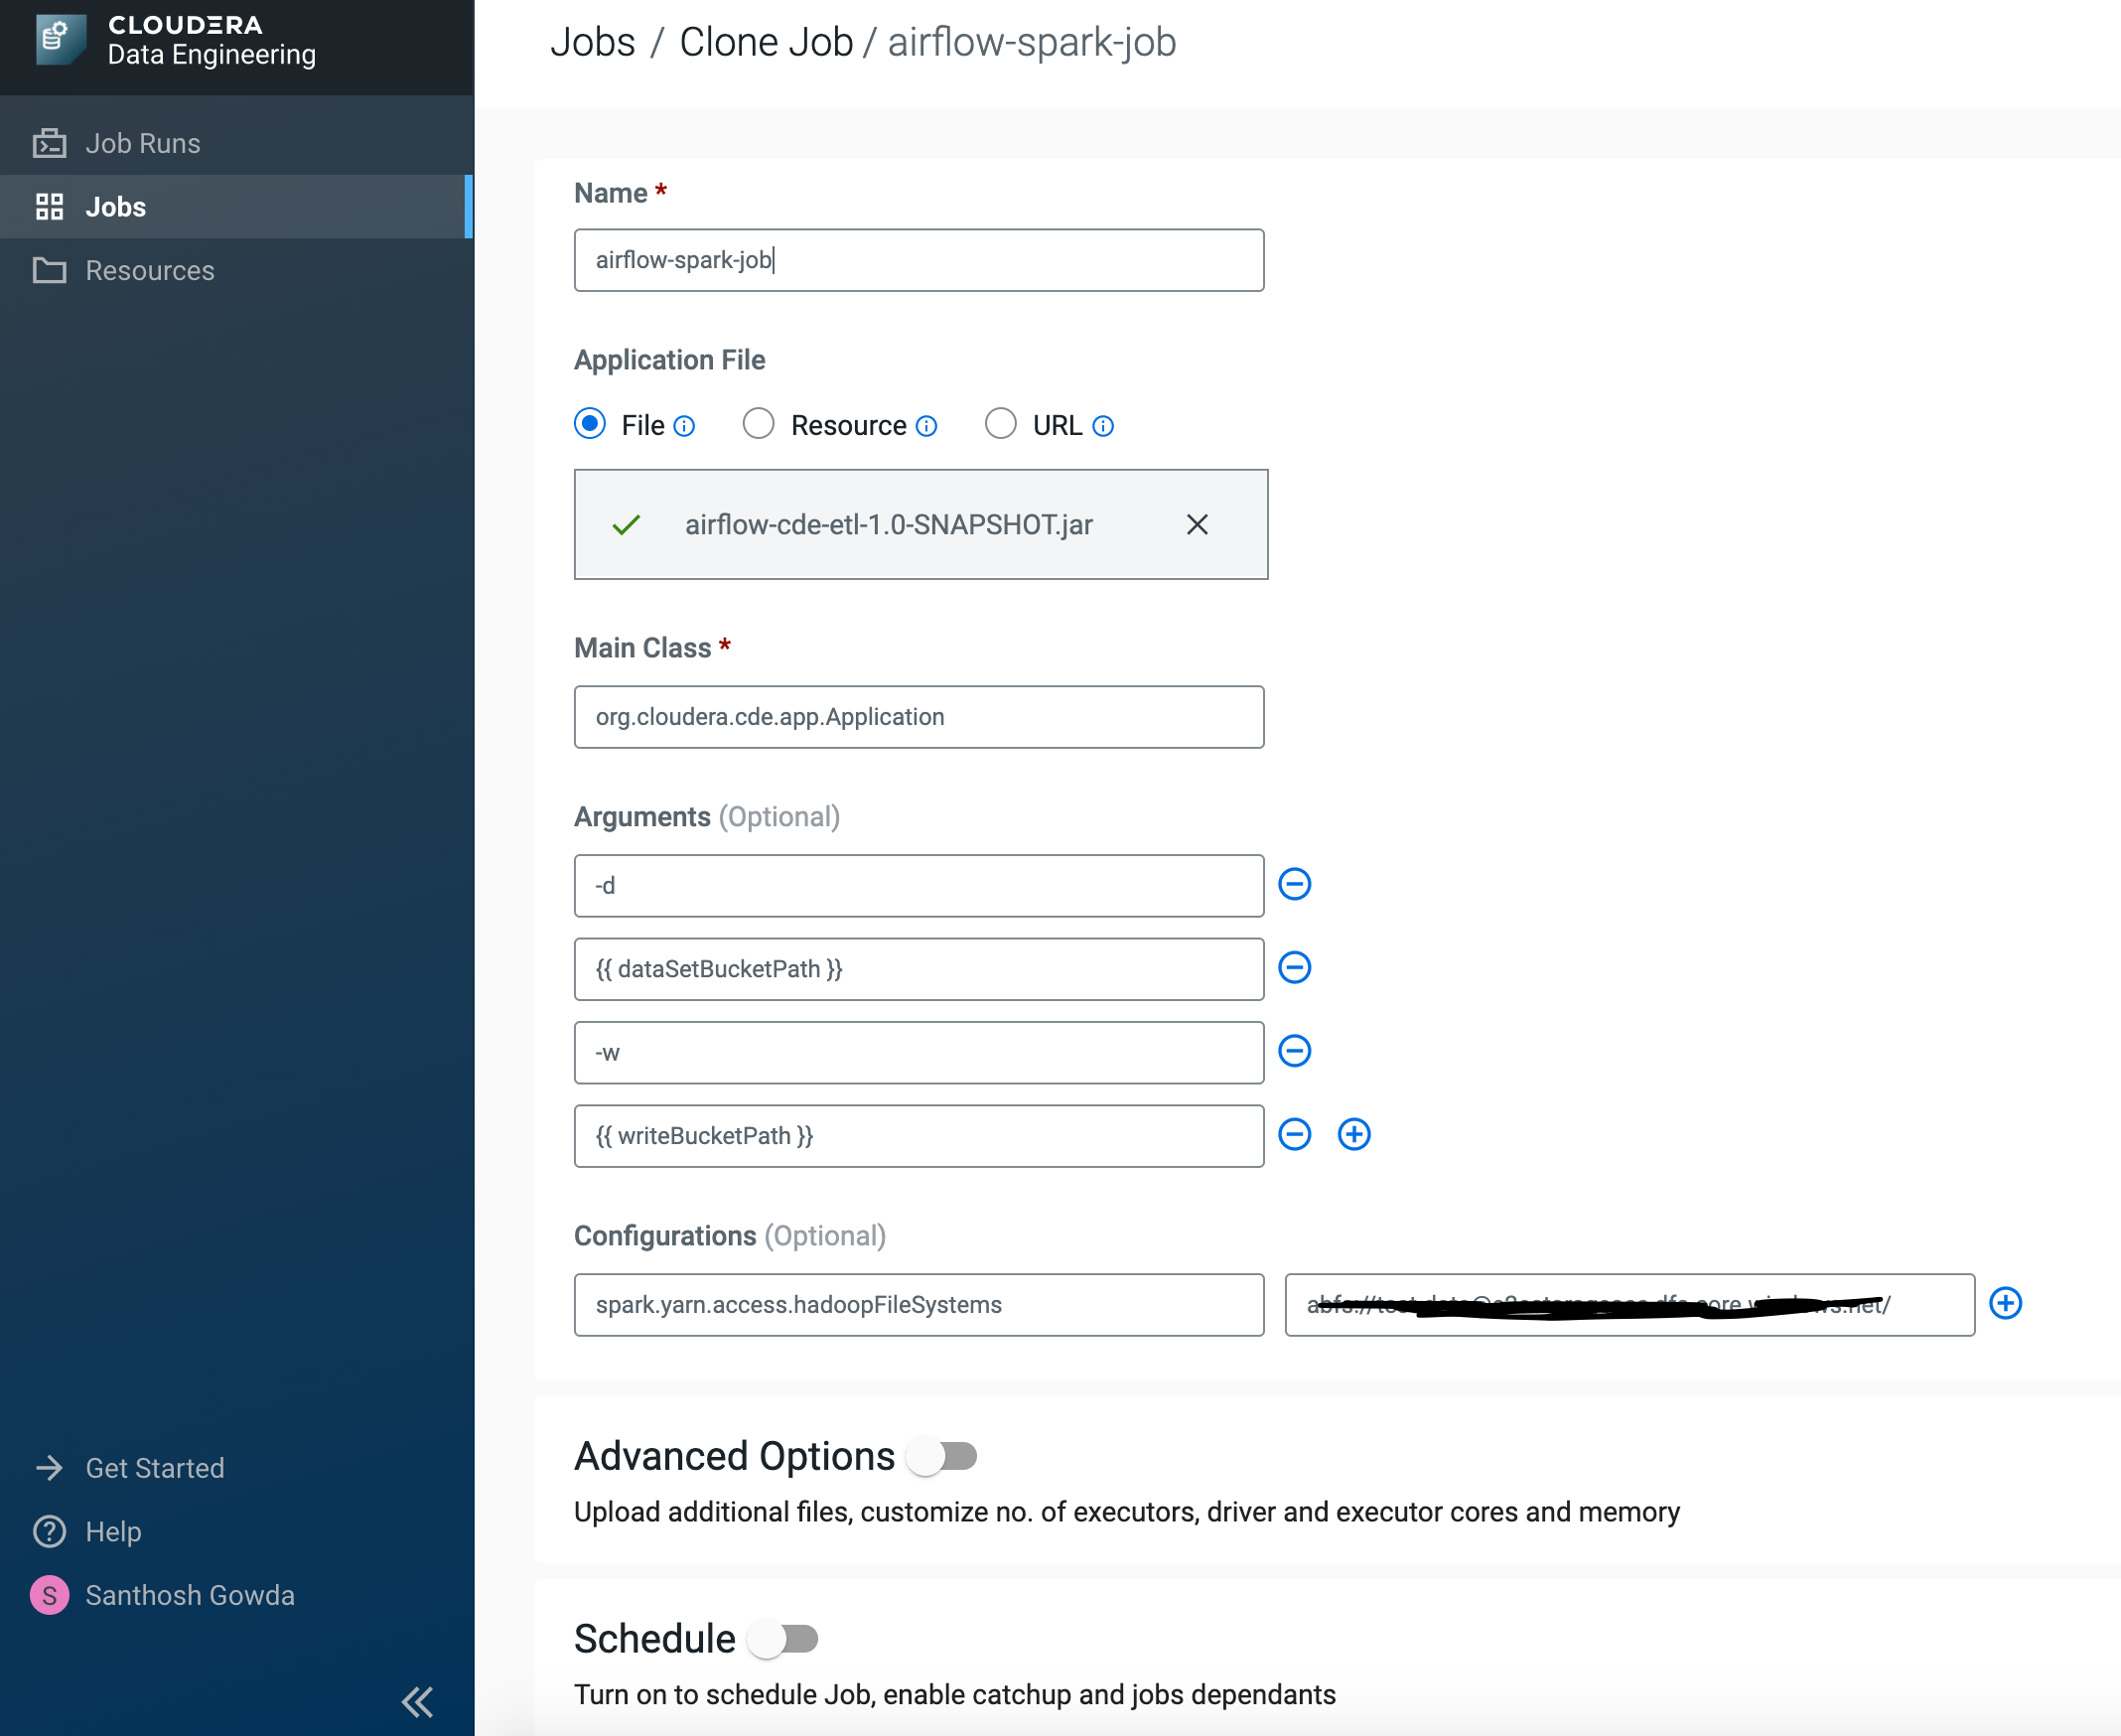Viewport: 2121px width, 1736px height.
Task: Add a new argument with plus icon
Action: pyautogui.click(x=1353, y=1134)
